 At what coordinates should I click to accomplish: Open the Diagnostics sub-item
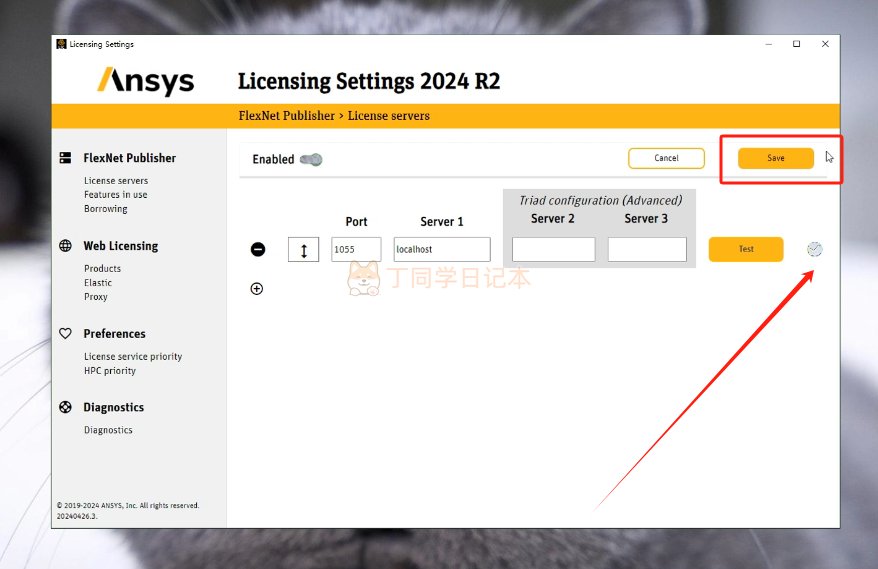coord(108,430)
